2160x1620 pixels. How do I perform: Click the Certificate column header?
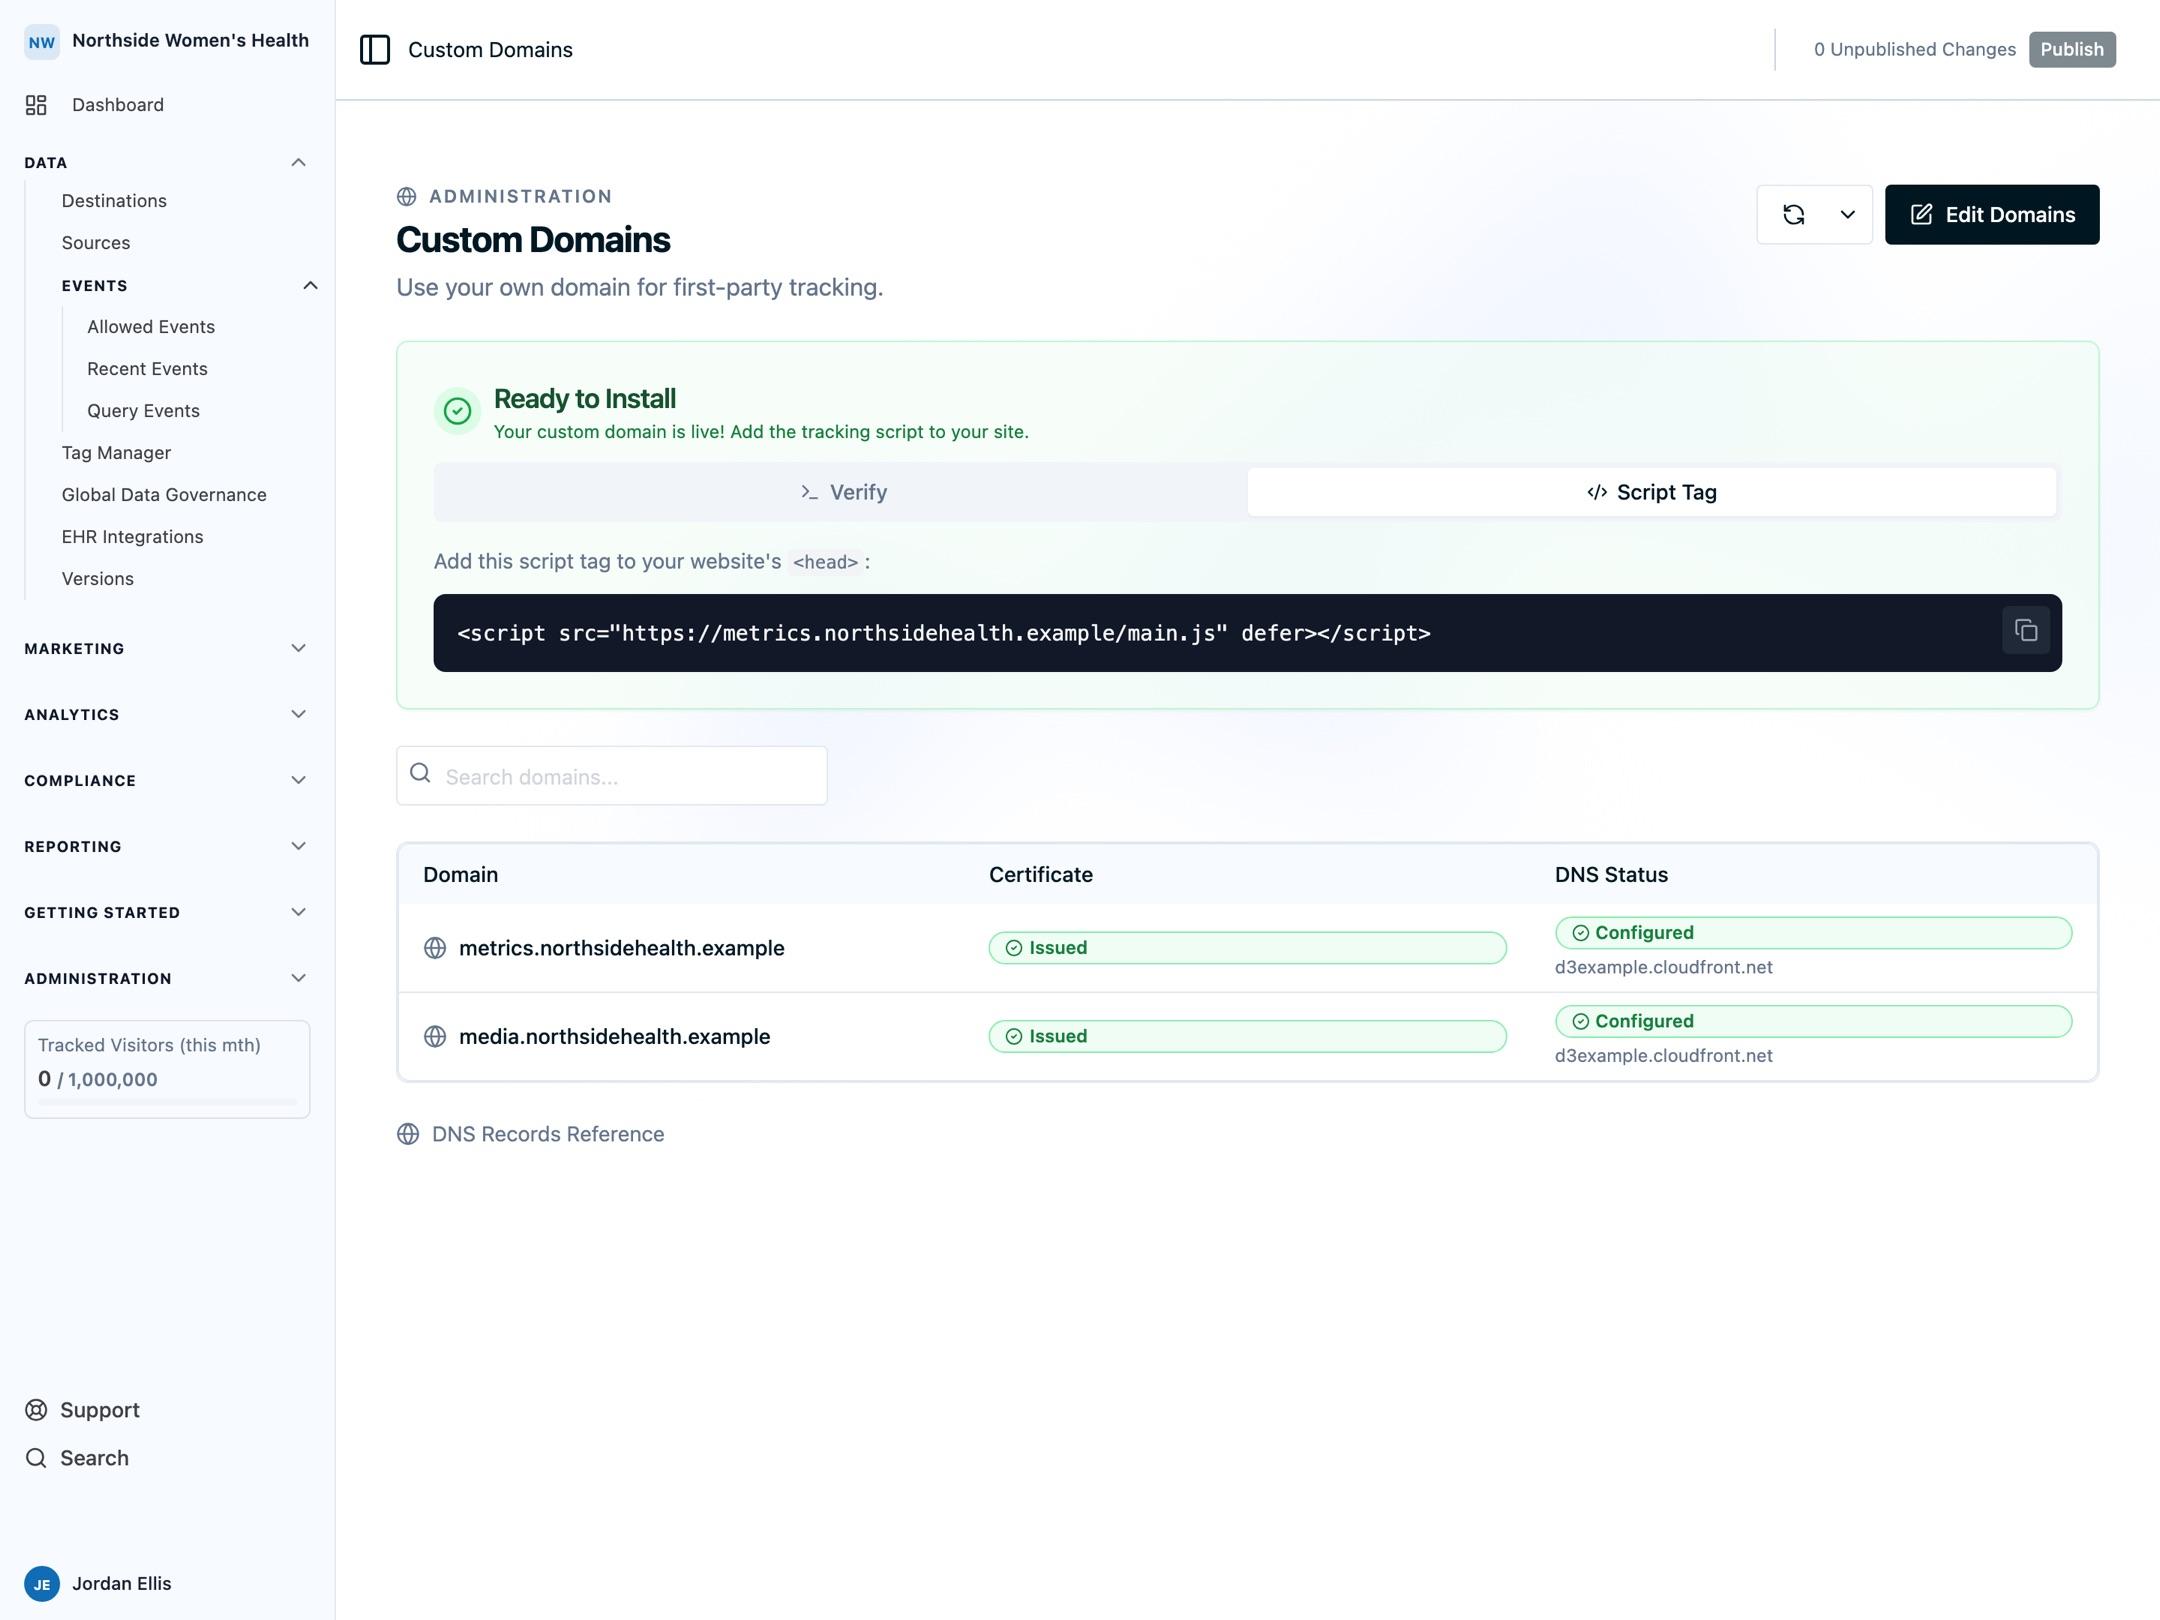1040,875
